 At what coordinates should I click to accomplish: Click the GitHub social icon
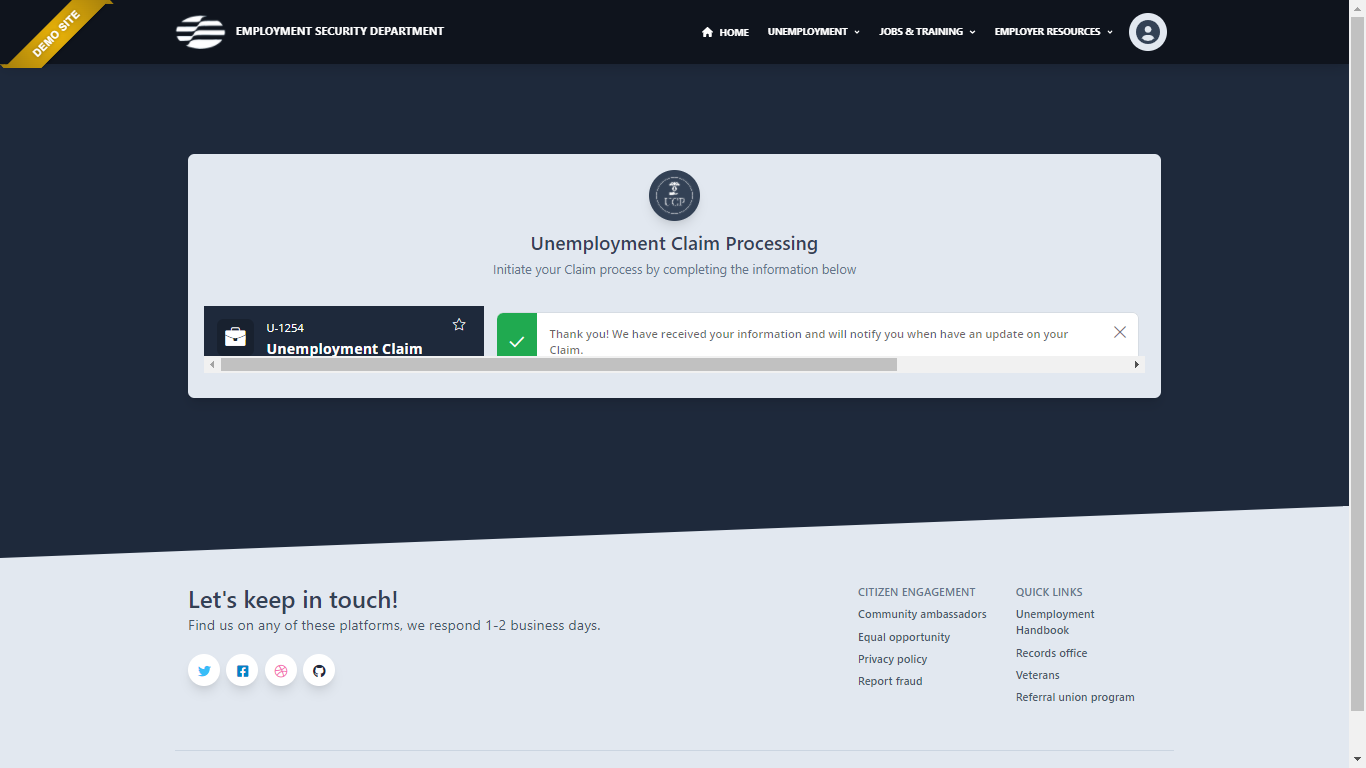pos(319,670)
